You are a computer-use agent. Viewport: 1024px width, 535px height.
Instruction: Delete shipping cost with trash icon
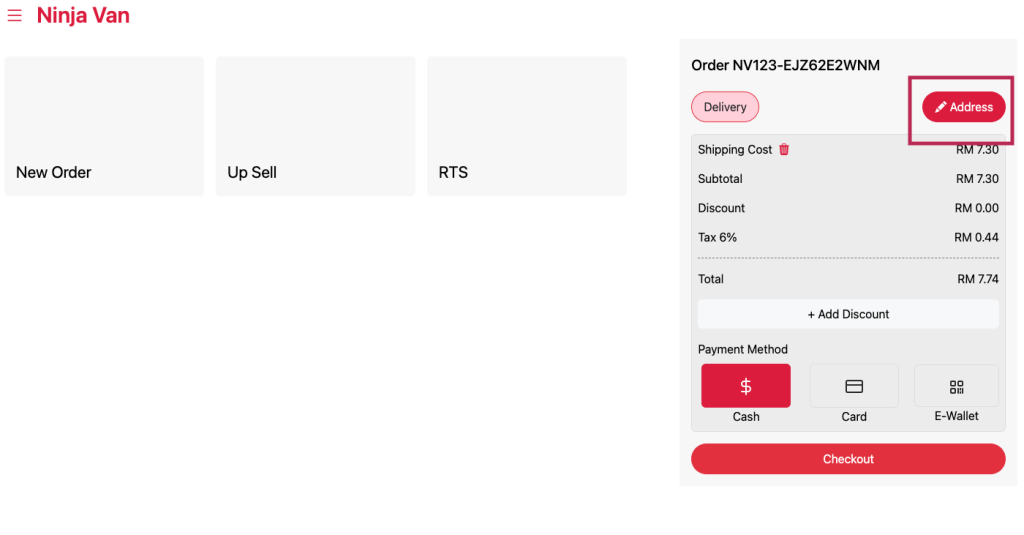coord(784,150)
